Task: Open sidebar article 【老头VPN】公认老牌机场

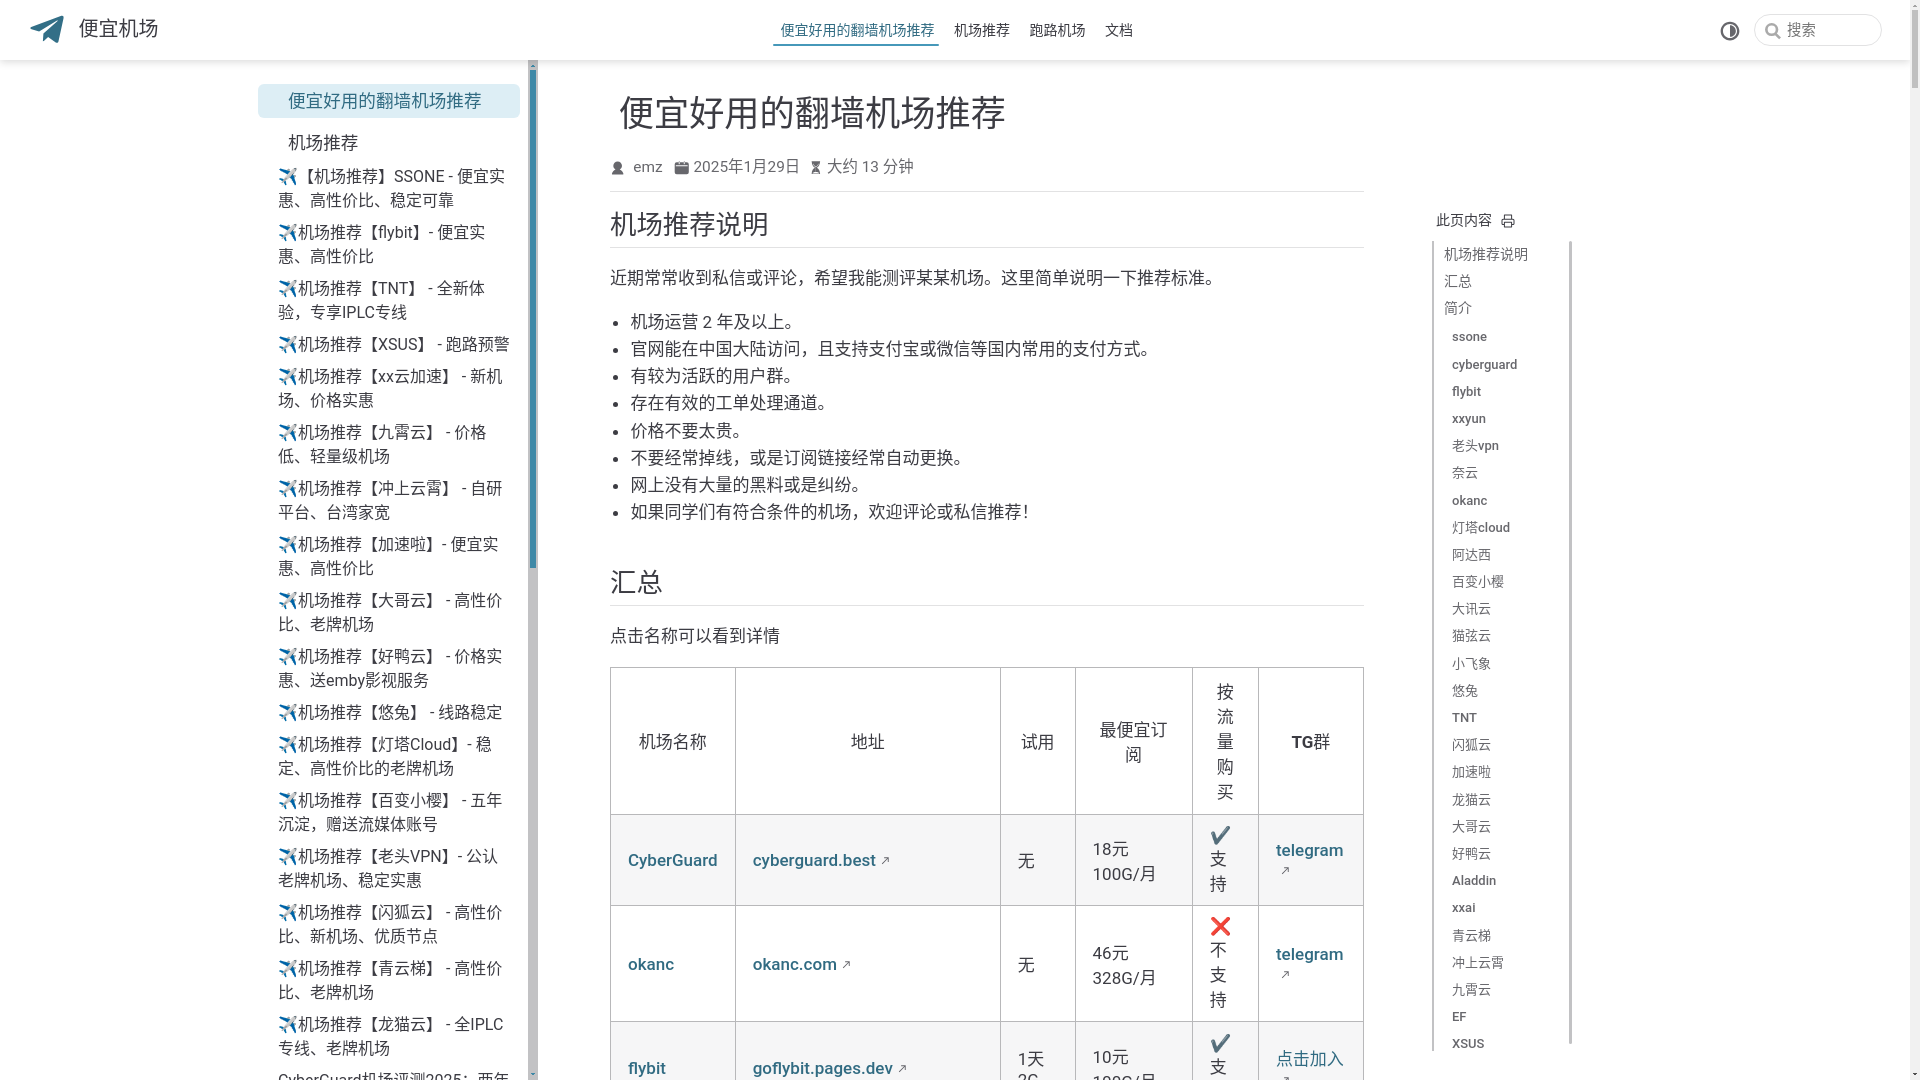Action: pyautogui.click(x=394, y=868)
